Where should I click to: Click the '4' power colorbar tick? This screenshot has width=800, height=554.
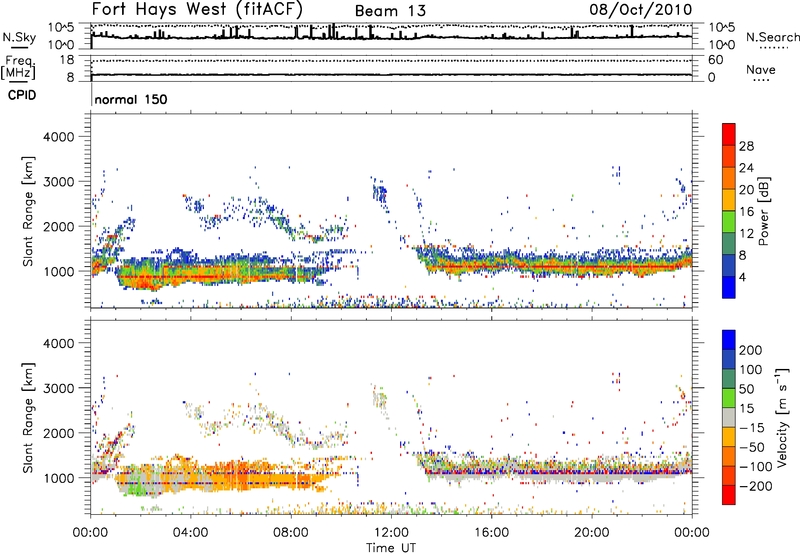coord(743,278)
